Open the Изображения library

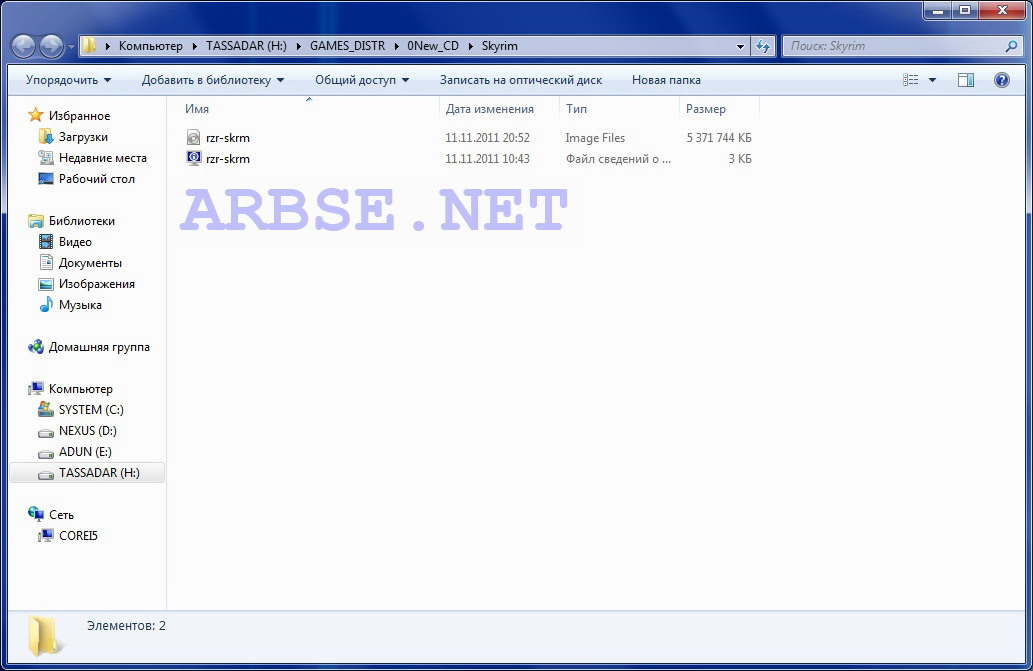pos(97,284)
